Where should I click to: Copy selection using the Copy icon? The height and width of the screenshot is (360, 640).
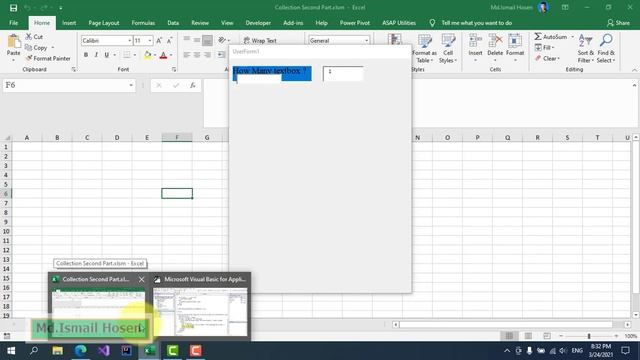[29, 48]
